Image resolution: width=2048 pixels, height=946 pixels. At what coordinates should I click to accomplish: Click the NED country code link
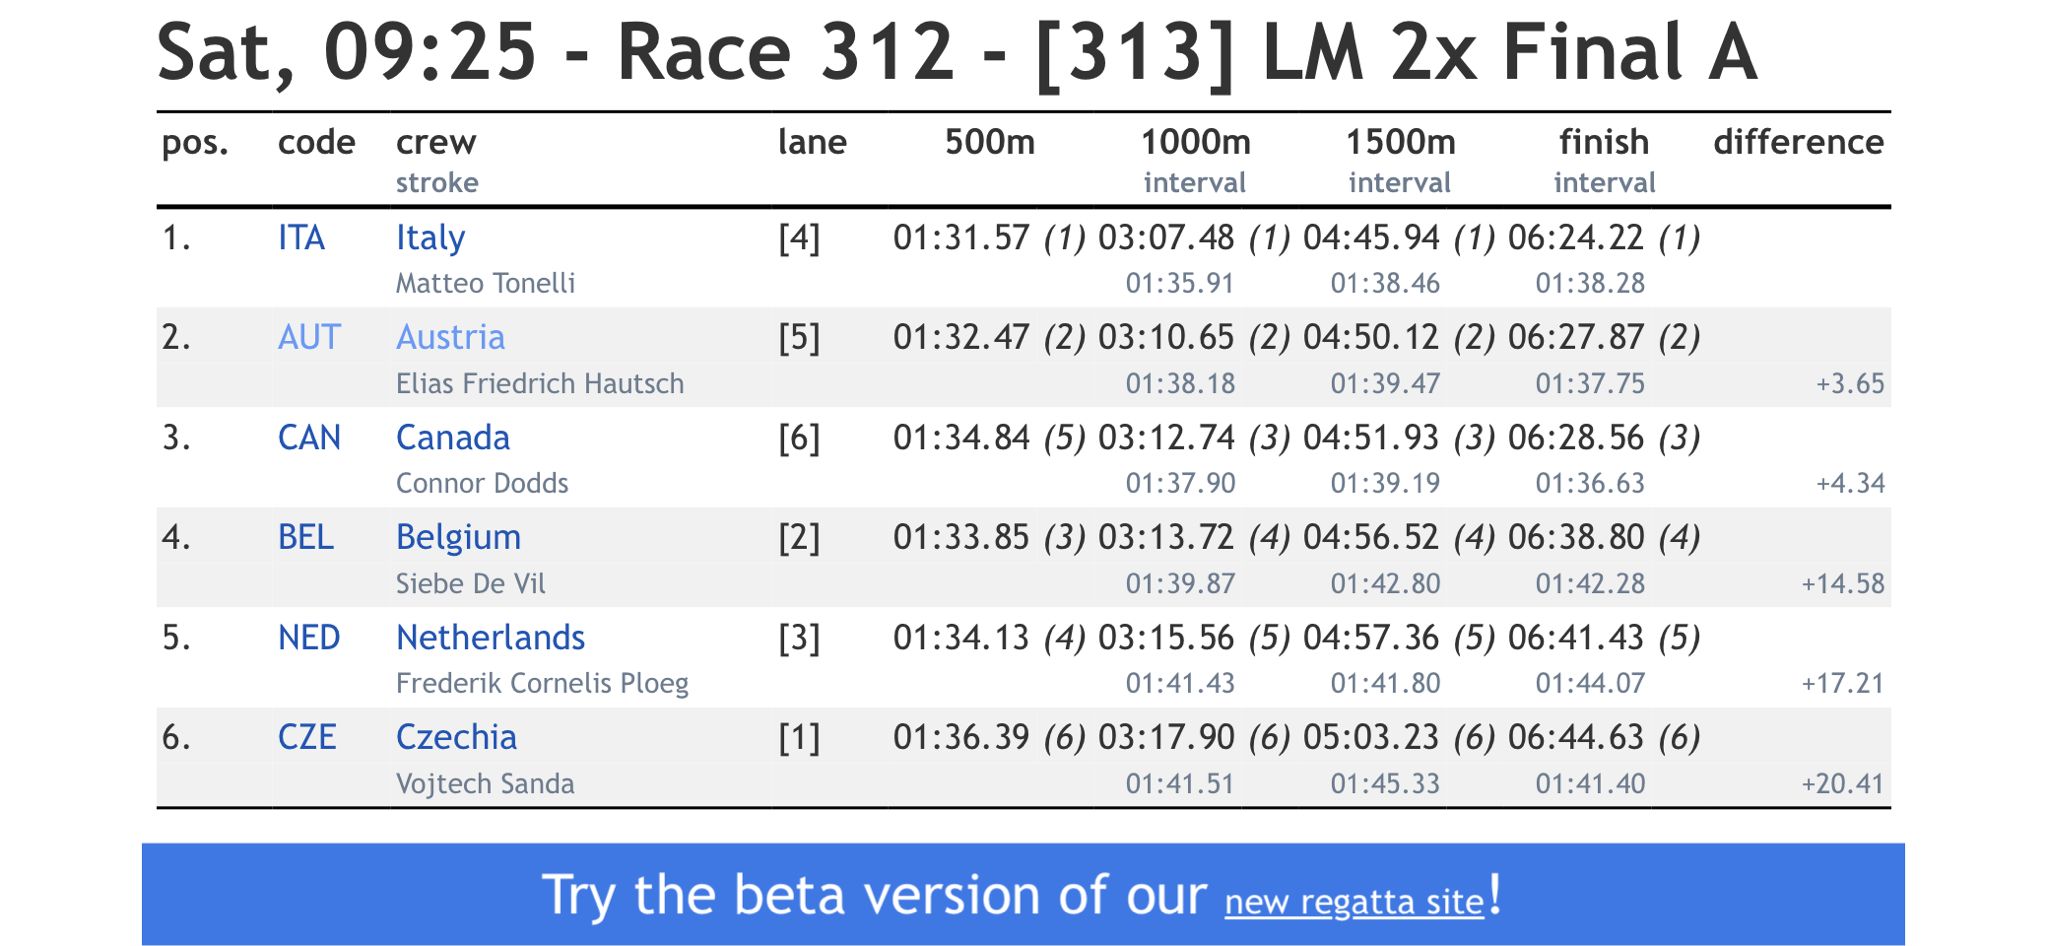[309, 638]
